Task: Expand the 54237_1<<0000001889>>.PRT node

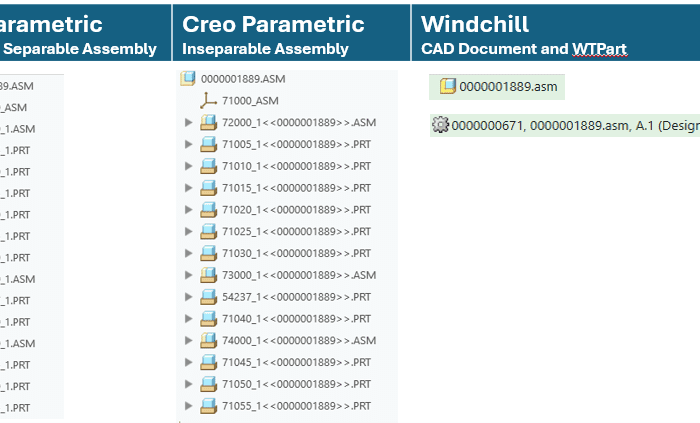Action: tap(188, 297)
